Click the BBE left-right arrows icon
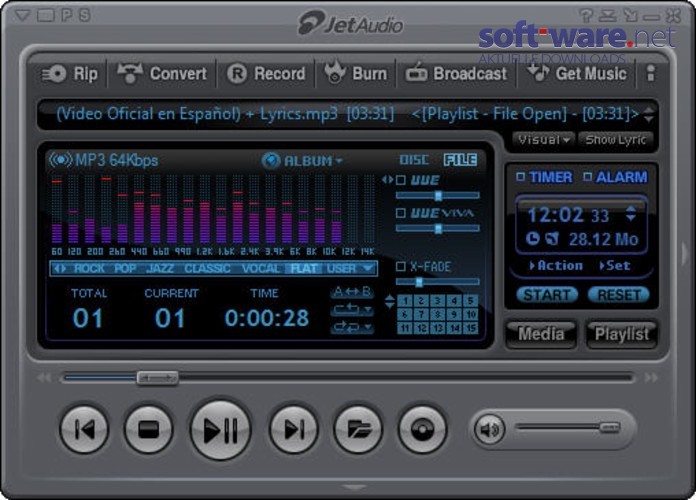Screen dimensions: 696x500 point(388,180)
